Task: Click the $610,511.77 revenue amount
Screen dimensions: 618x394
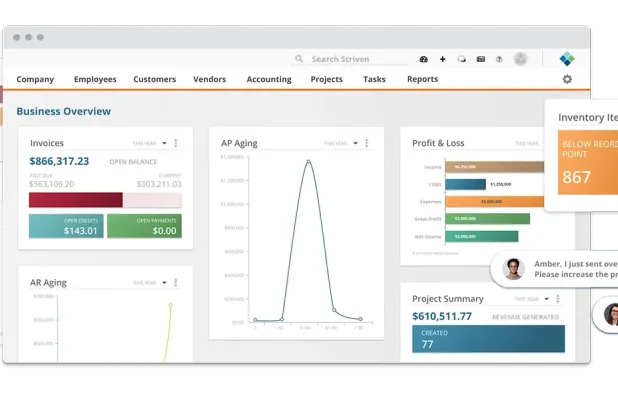Action: pos(442,316)
